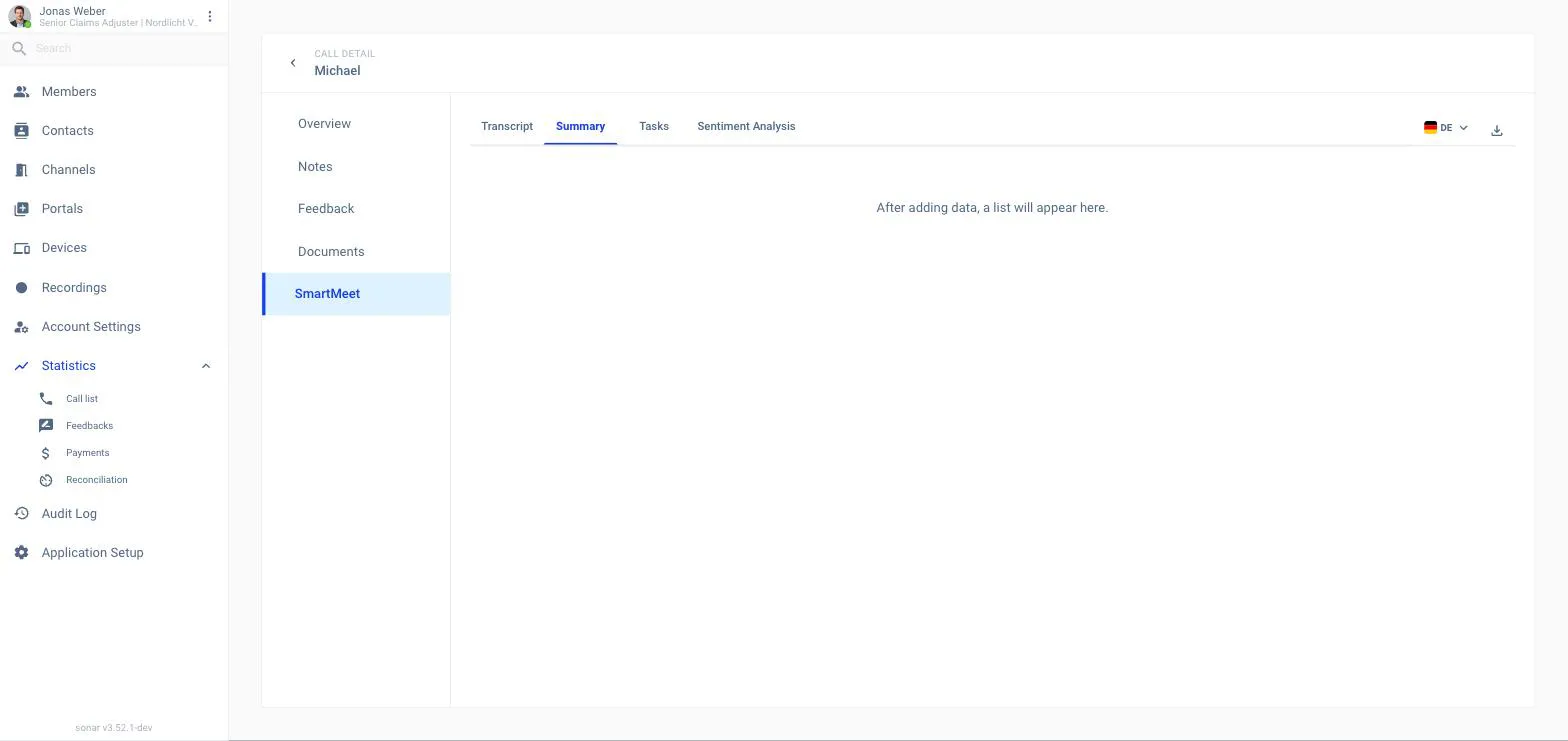The image size is (1568, 741).
Task: Click the search magnifier icon
Action: (19, 48)
